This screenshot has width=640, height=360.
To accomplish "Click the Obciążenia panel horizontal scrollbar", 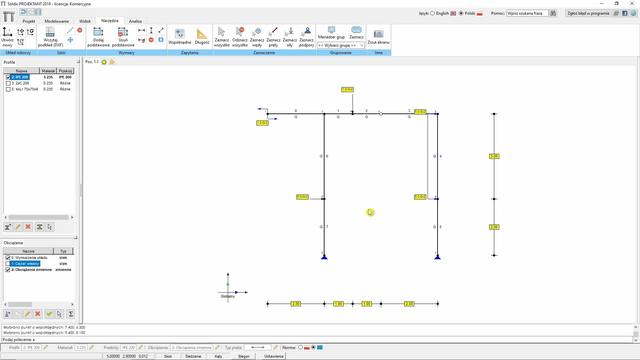I will click(39, 304).
